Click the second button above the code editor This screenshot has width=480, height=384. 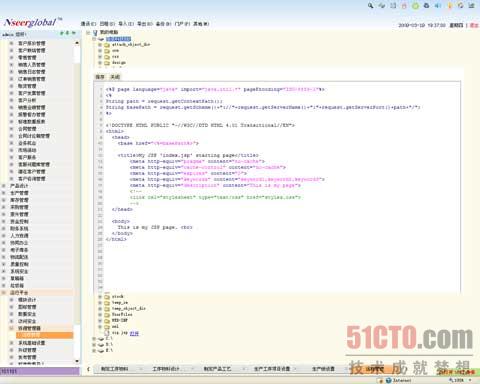pyautogui.click(x=115, y=77)
